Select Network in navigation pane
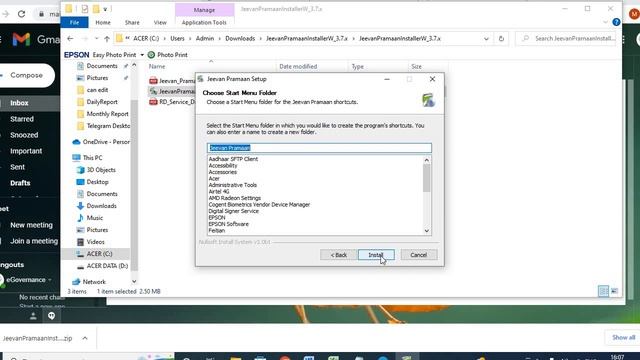This screenshot has width=640, height=360. [89, 282]
